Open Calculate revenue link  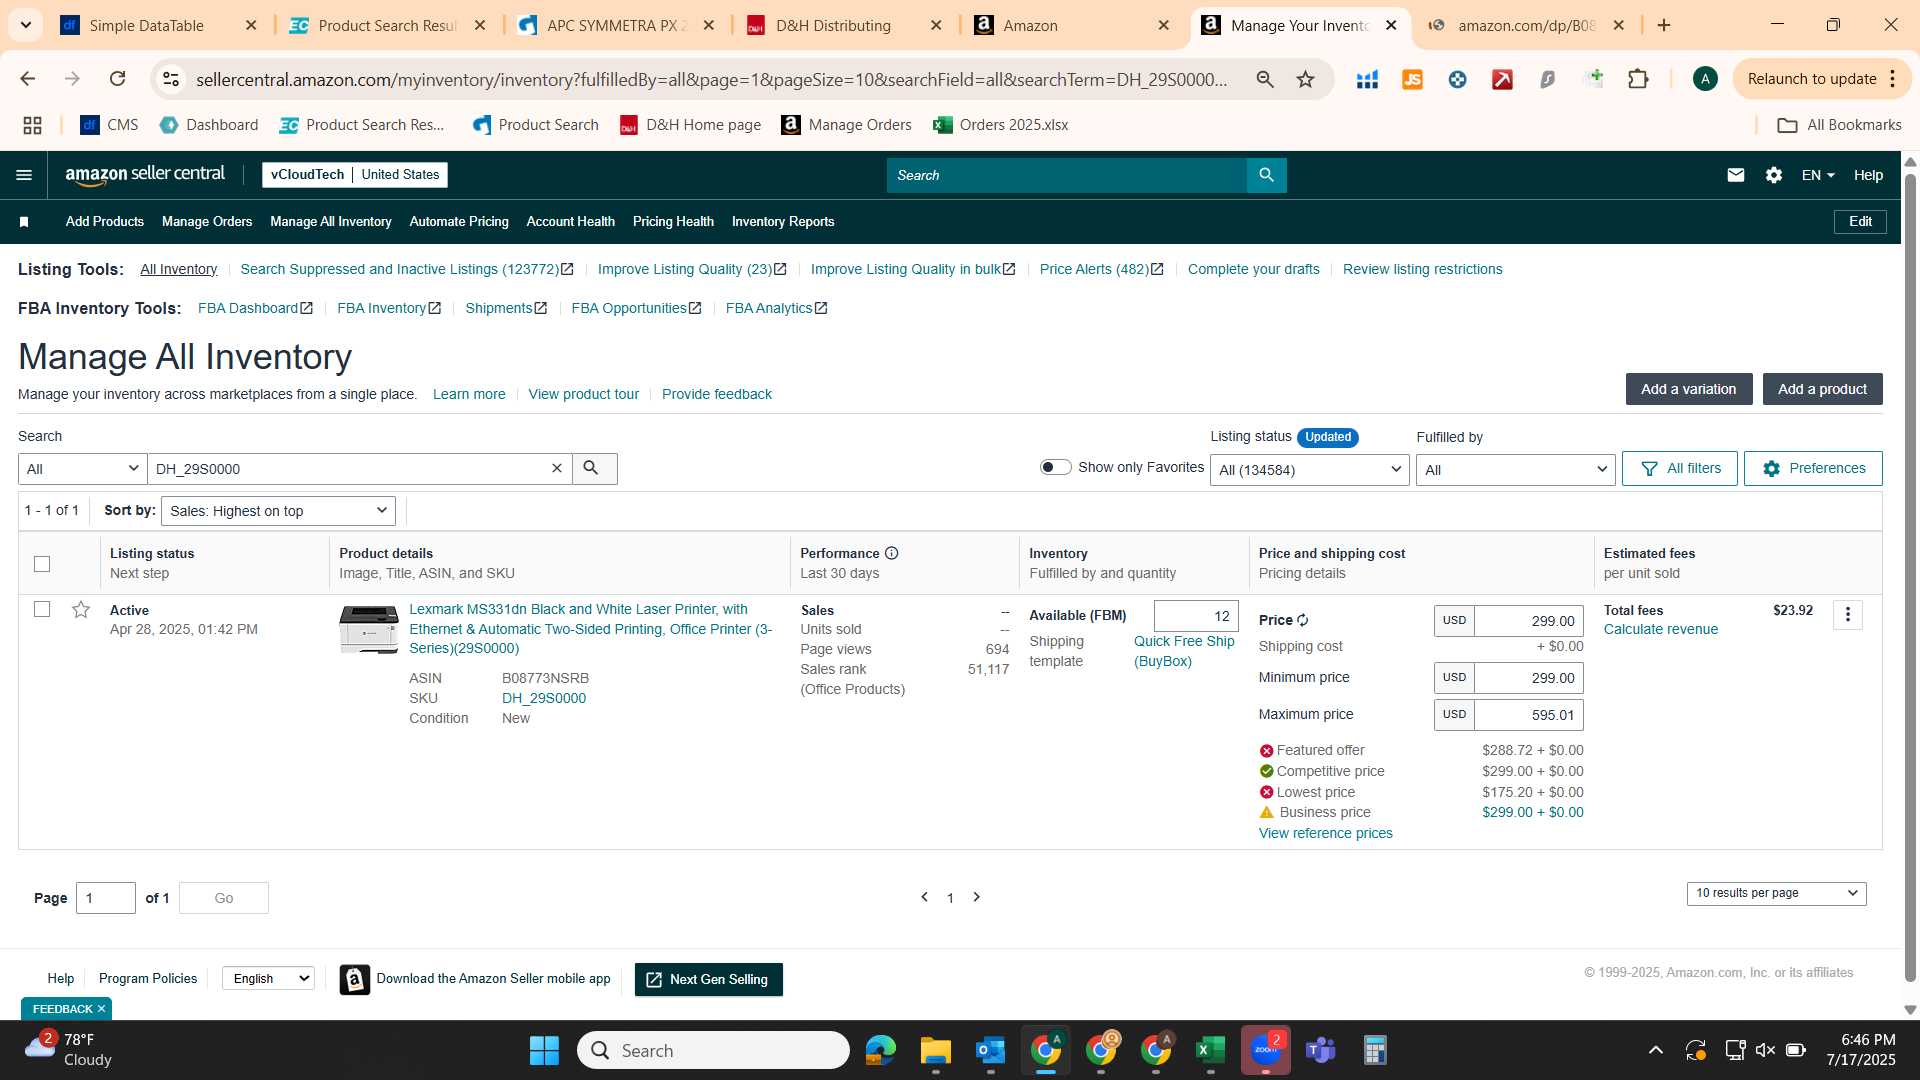[x=1661, y=629]
